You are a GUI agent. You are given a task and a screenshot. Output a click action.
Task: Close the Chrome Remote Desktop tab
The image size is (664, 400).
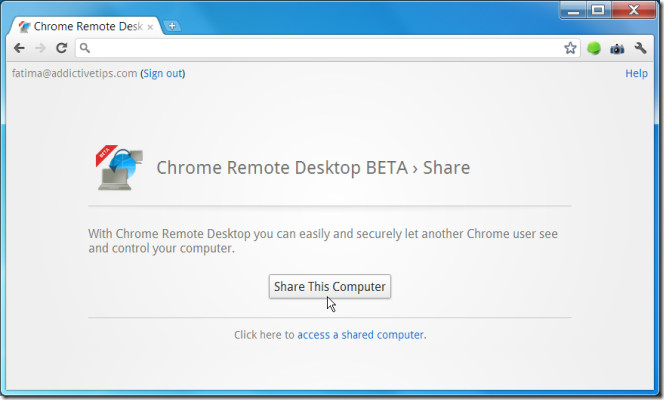pos(151,25)
